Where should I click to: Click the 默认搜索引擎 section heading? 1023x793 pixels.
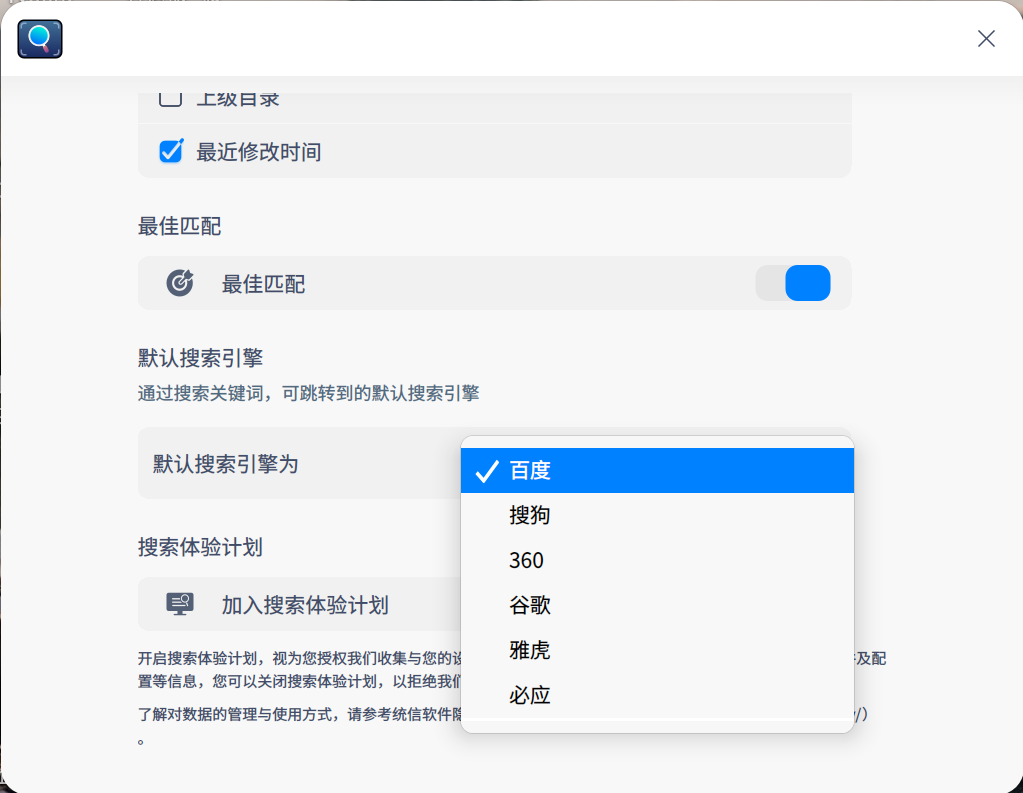tap(200, 358)
